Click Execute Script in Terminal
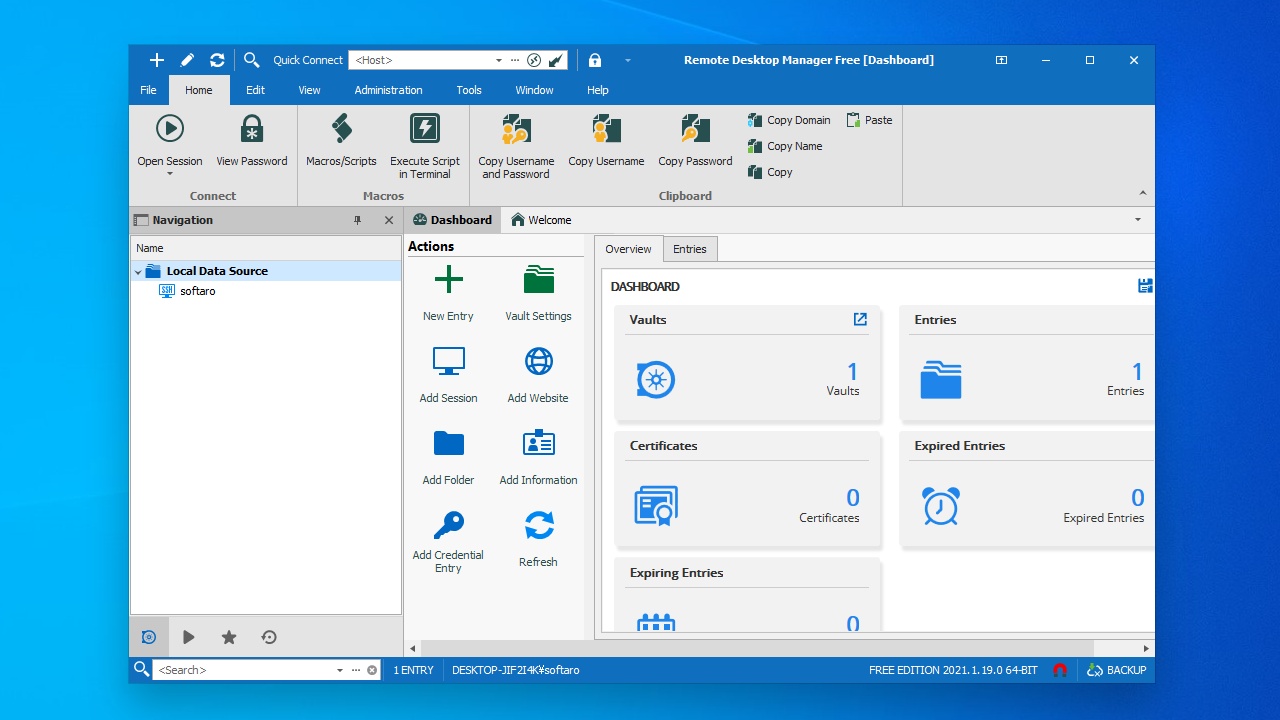Screen dimensions: 1280x720 pos(425,146)
